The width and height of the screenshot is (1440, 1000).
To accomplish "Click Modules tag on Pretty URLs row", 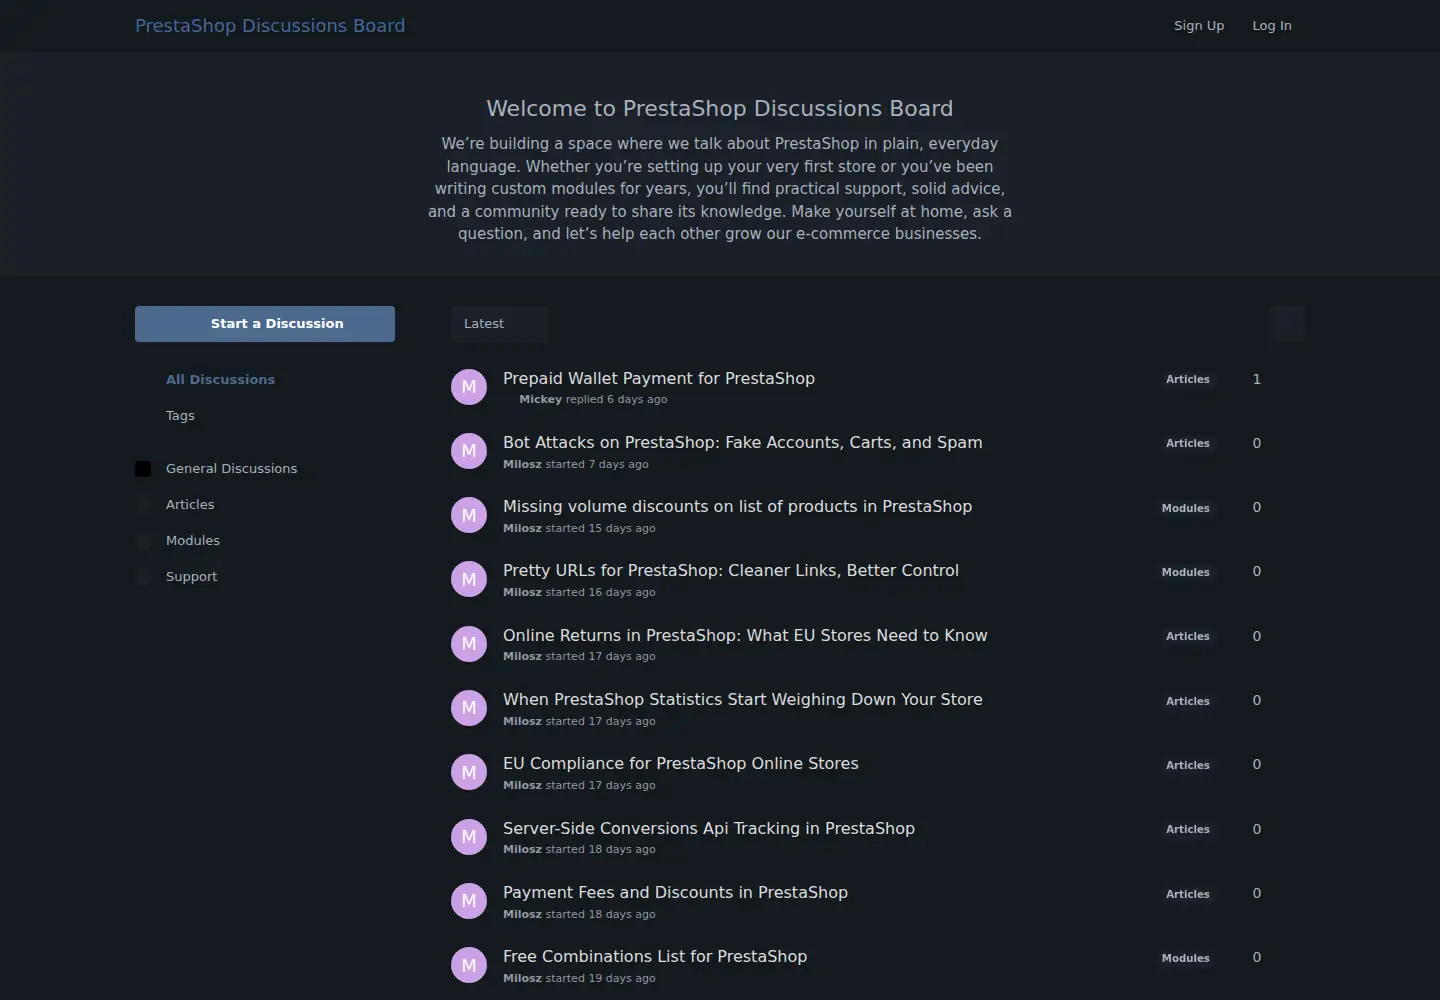I will 1186,573.
